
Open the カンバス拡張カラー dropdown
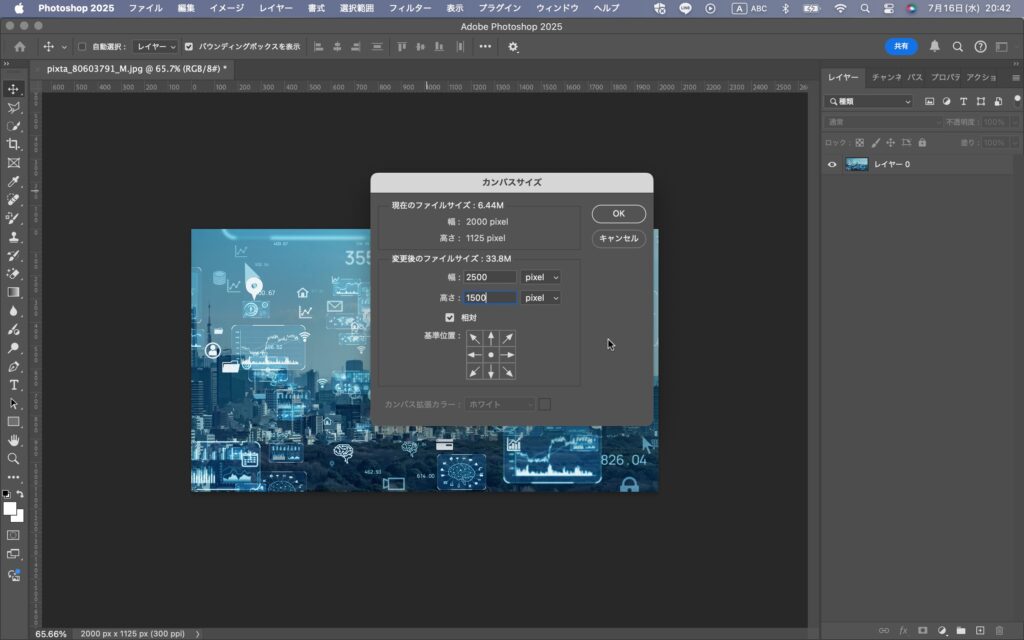[500, 404]
